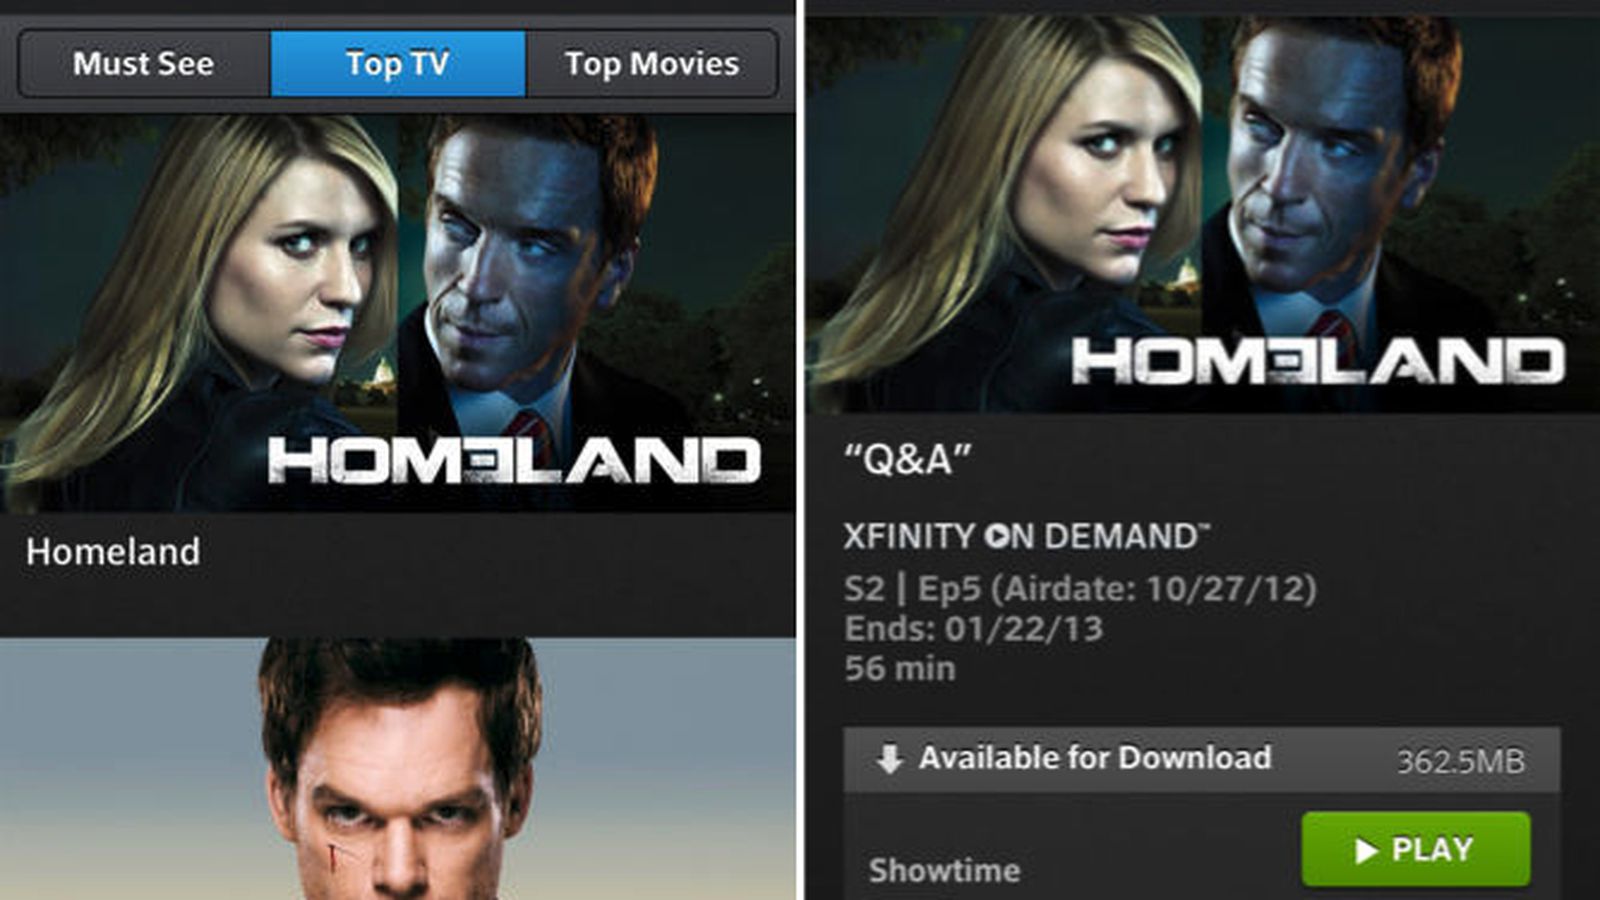Click the XFINITY On Demand logo
Screen dimensions: 1600x900
(x=1027, y=537)
